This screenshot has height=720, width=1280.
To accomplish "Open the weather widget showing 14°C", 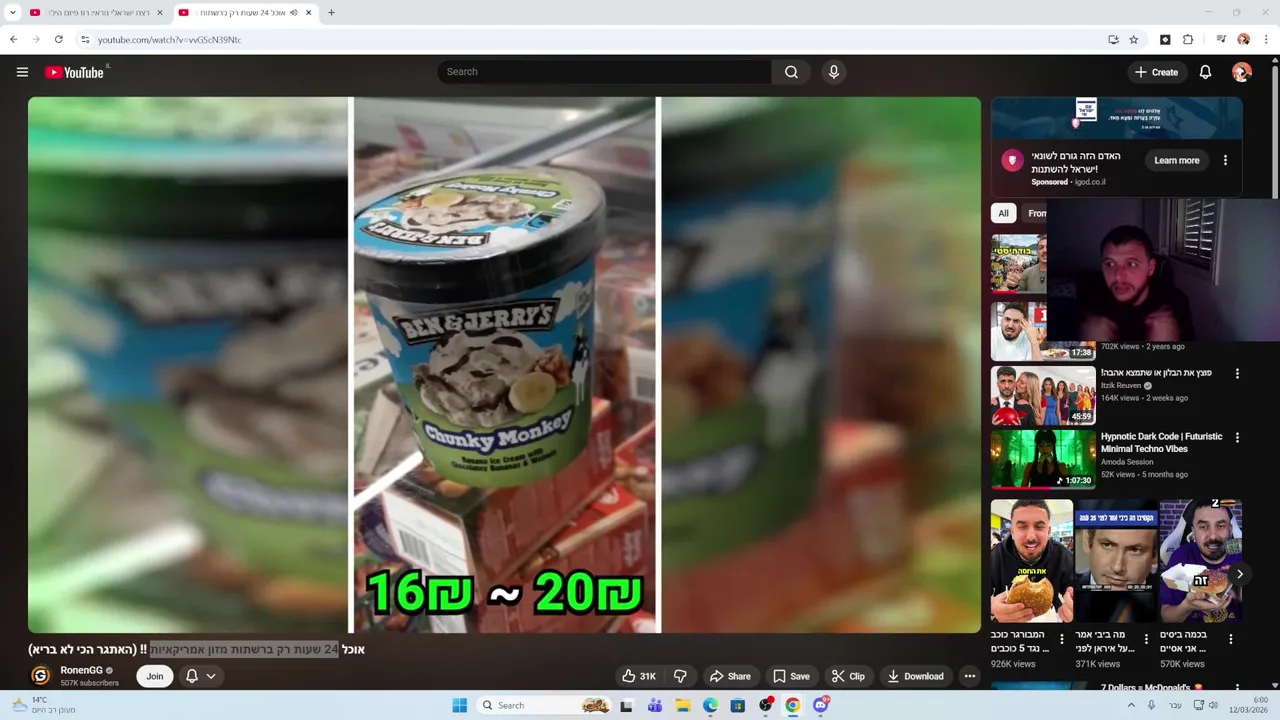I will tap(43, 705).
